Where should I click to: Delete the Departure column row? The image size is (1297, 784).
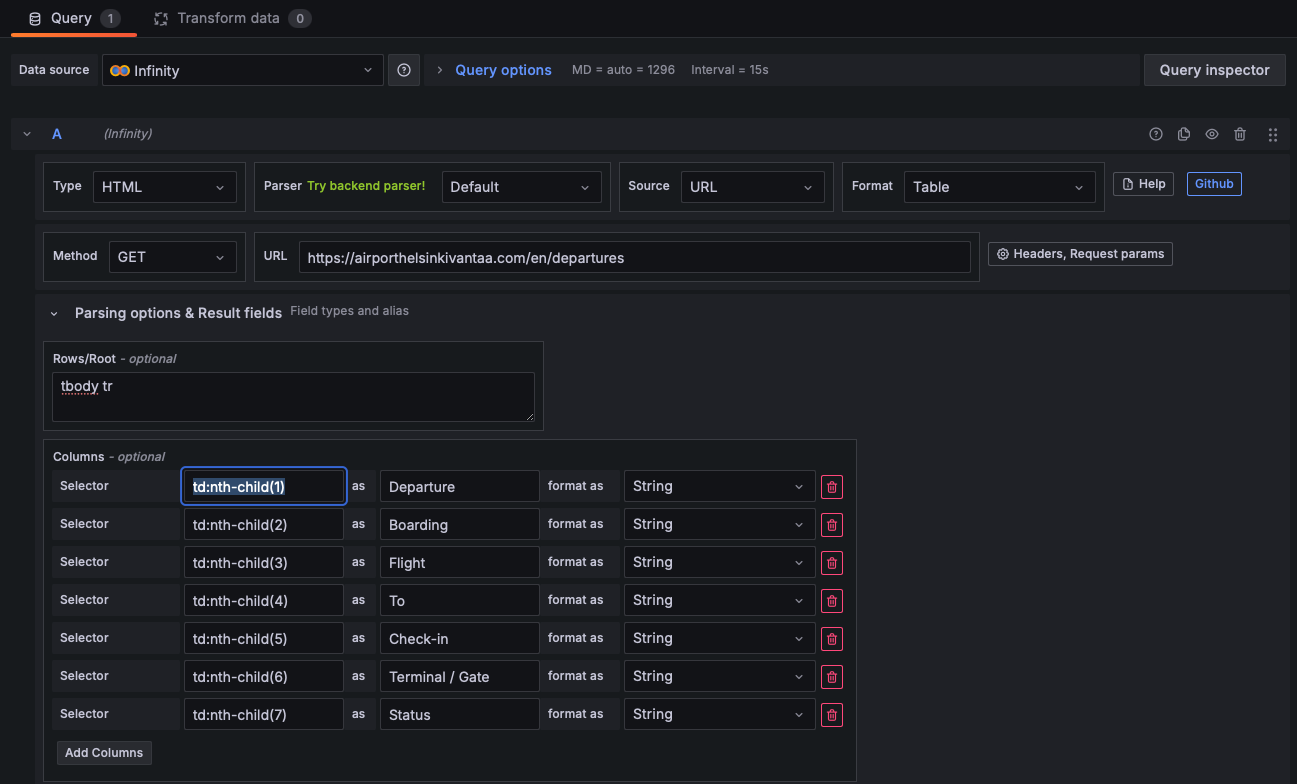click(832, 487)
